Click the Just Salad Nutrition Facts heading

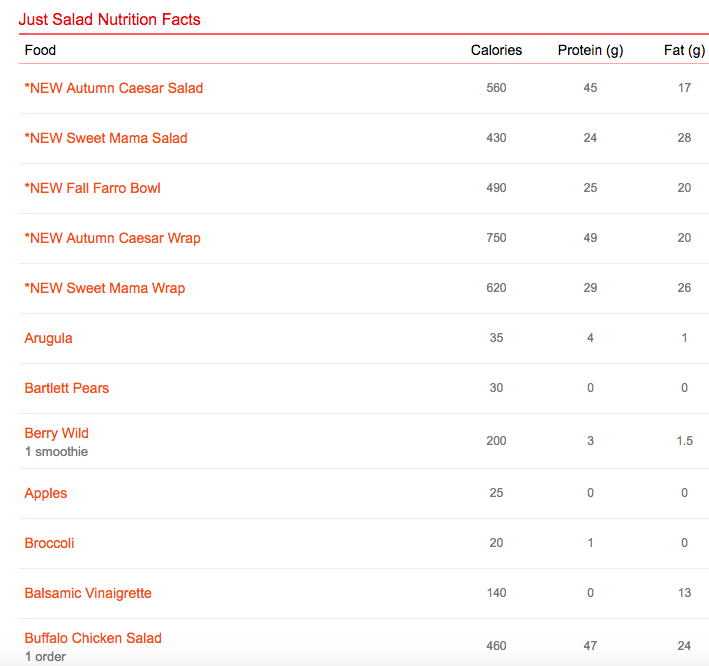110,19
